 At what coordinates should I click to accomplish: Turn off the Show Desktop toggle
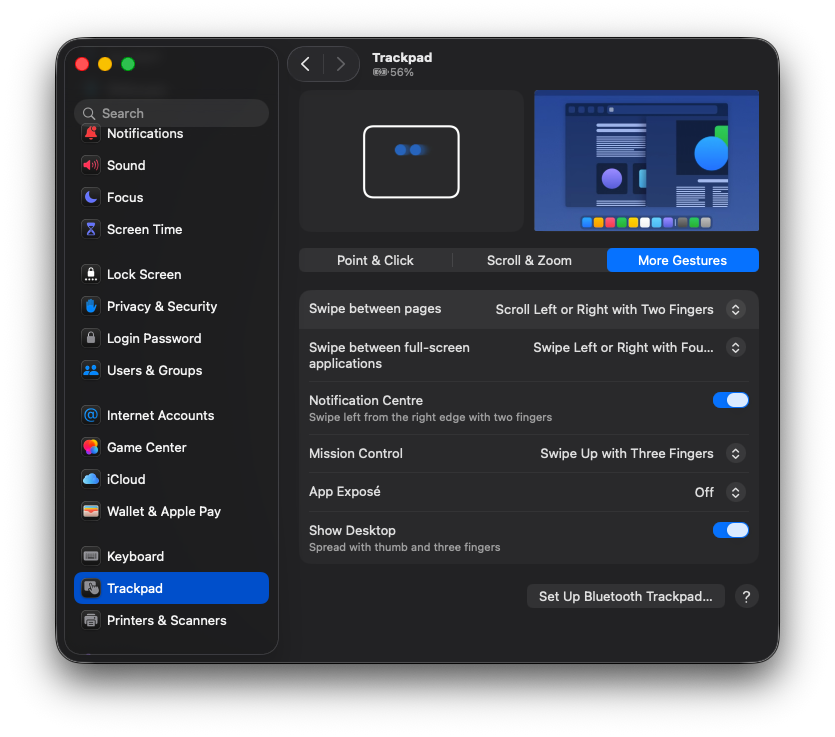730,530
